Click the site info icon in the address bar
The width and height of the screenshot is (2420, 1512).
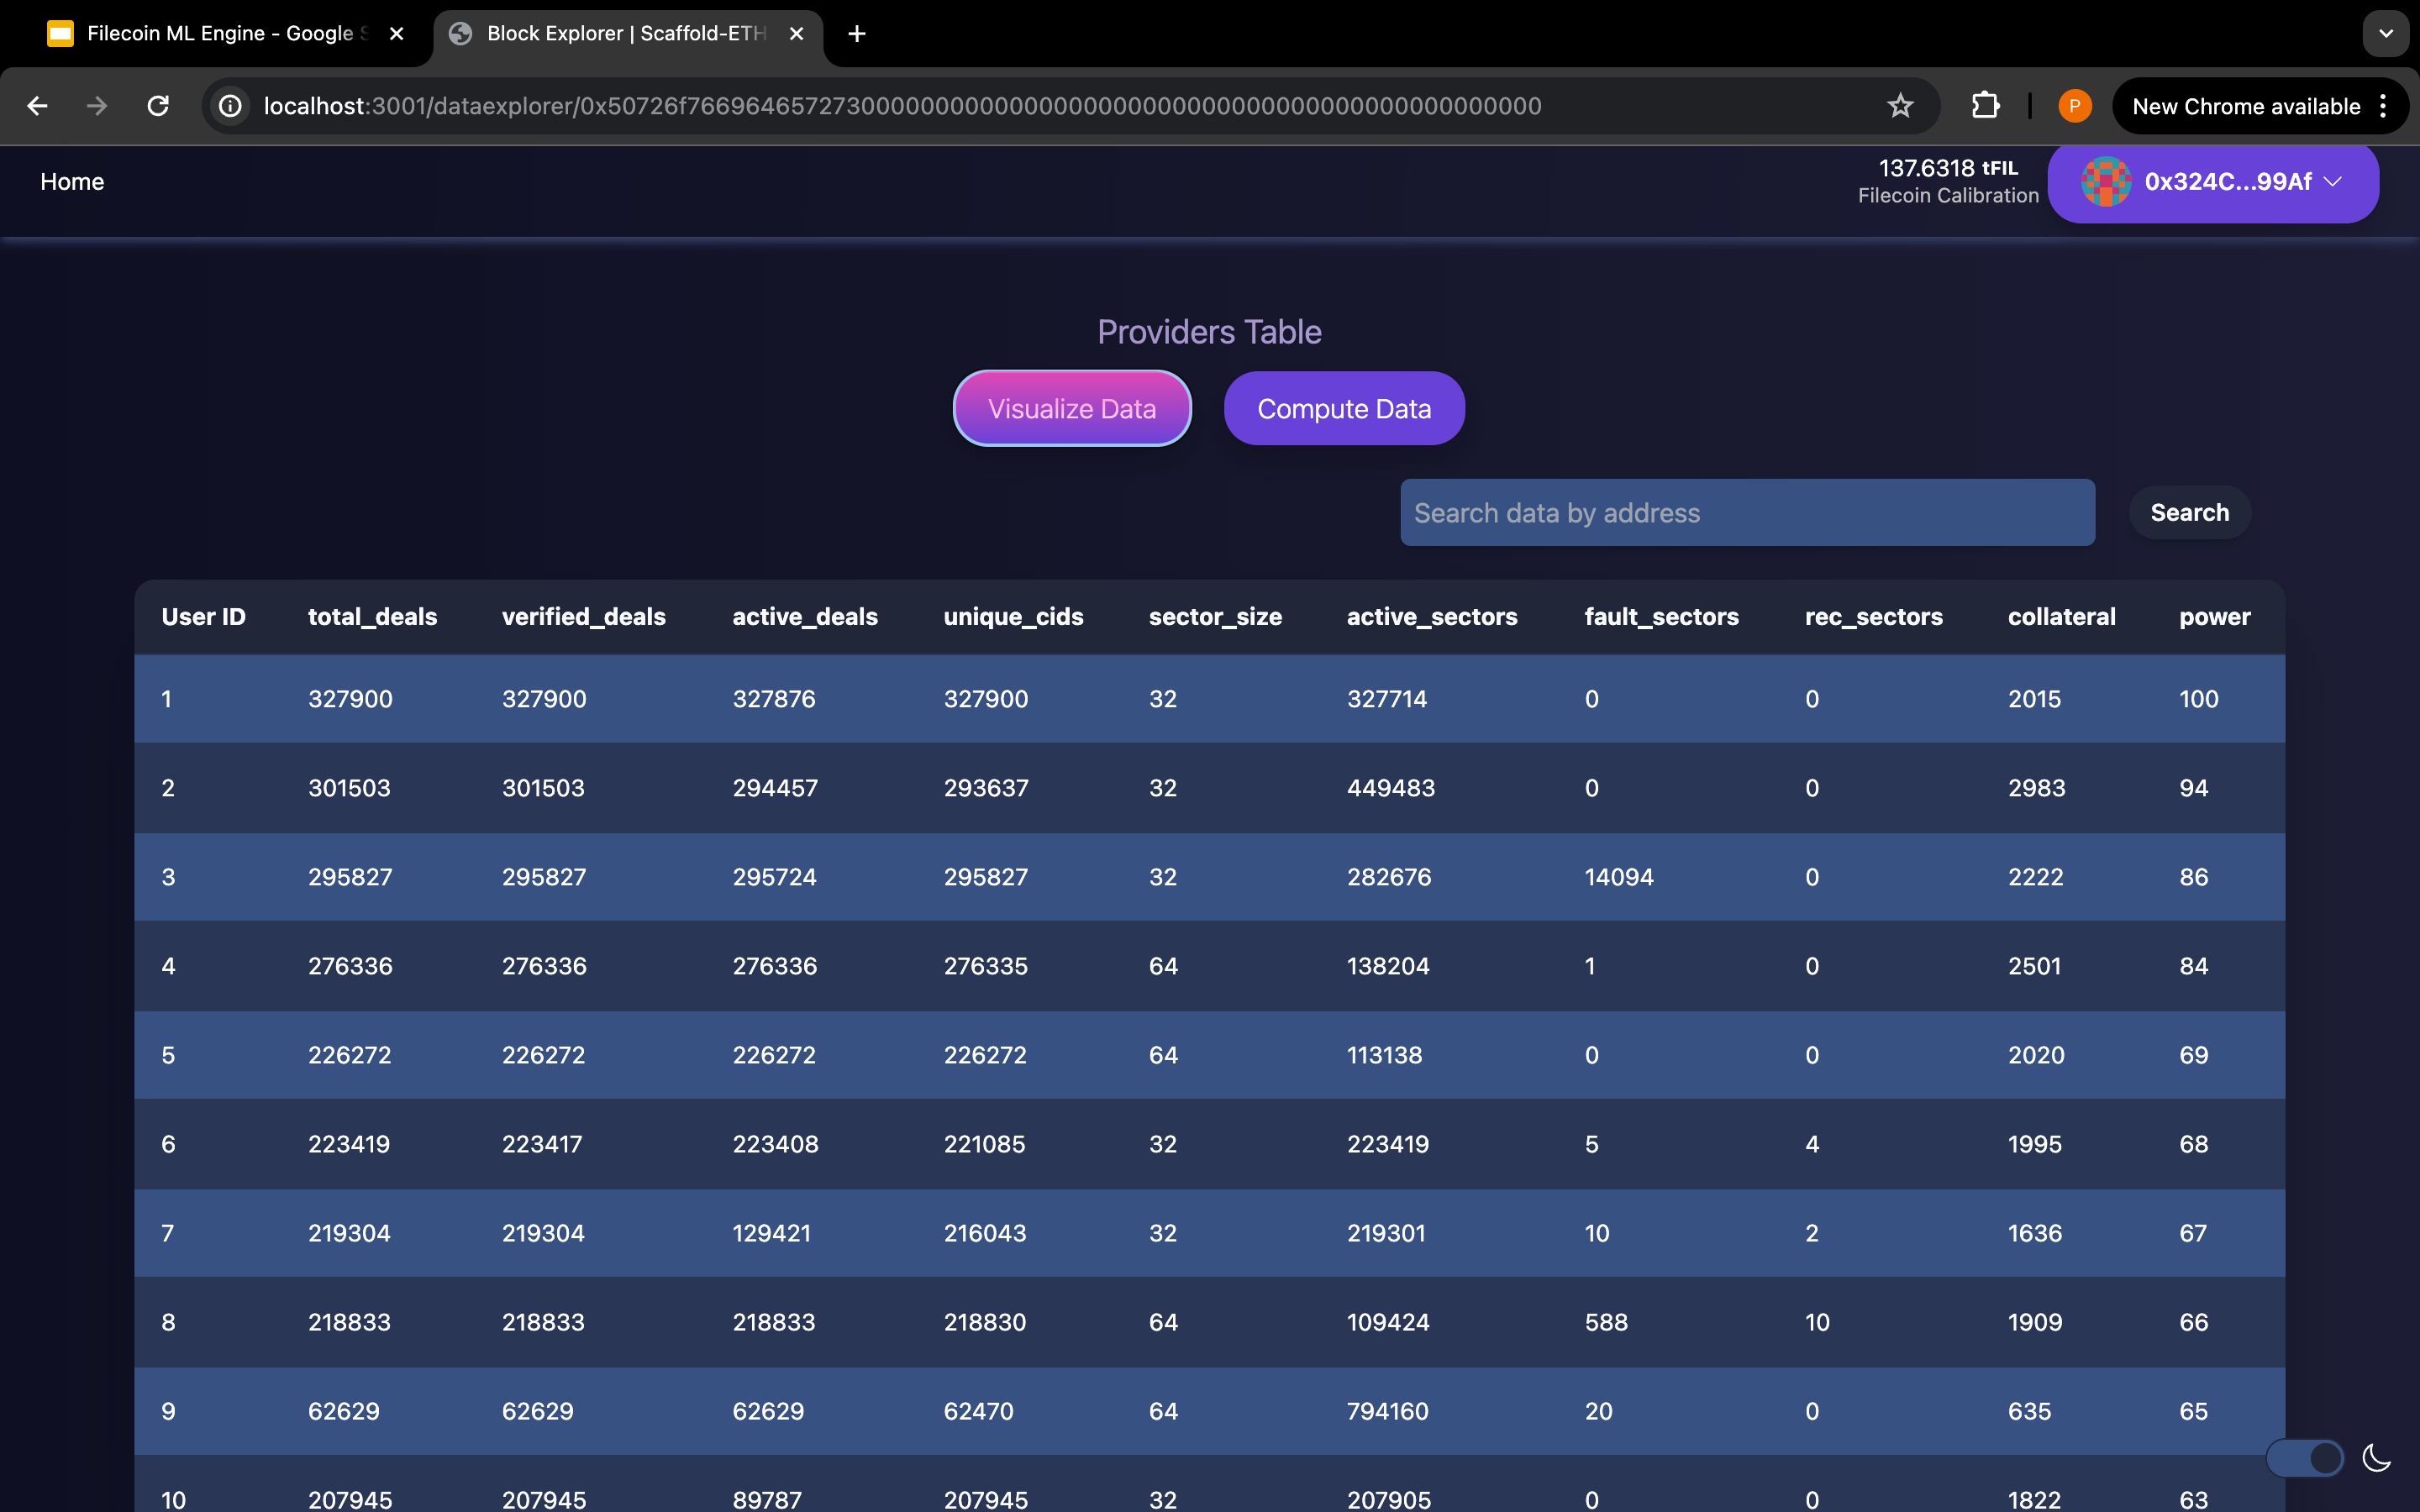(230, 106)
